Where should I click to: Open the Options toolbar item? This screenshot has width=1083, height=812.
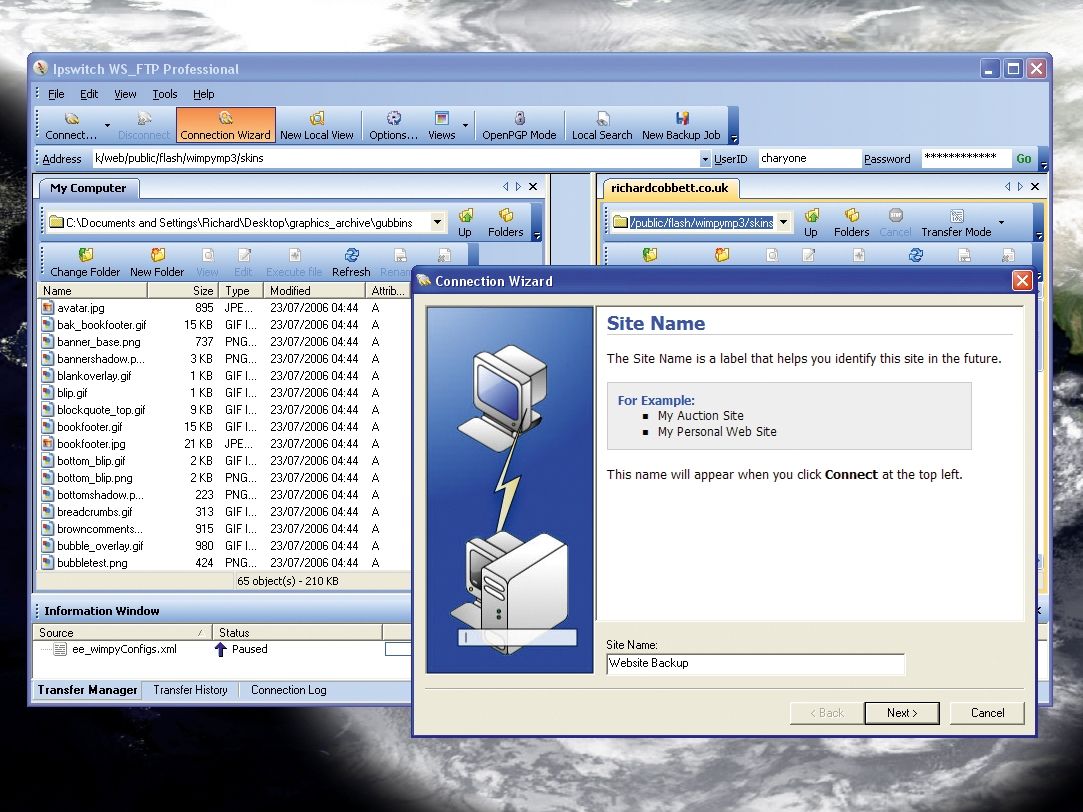coord(393,125)
